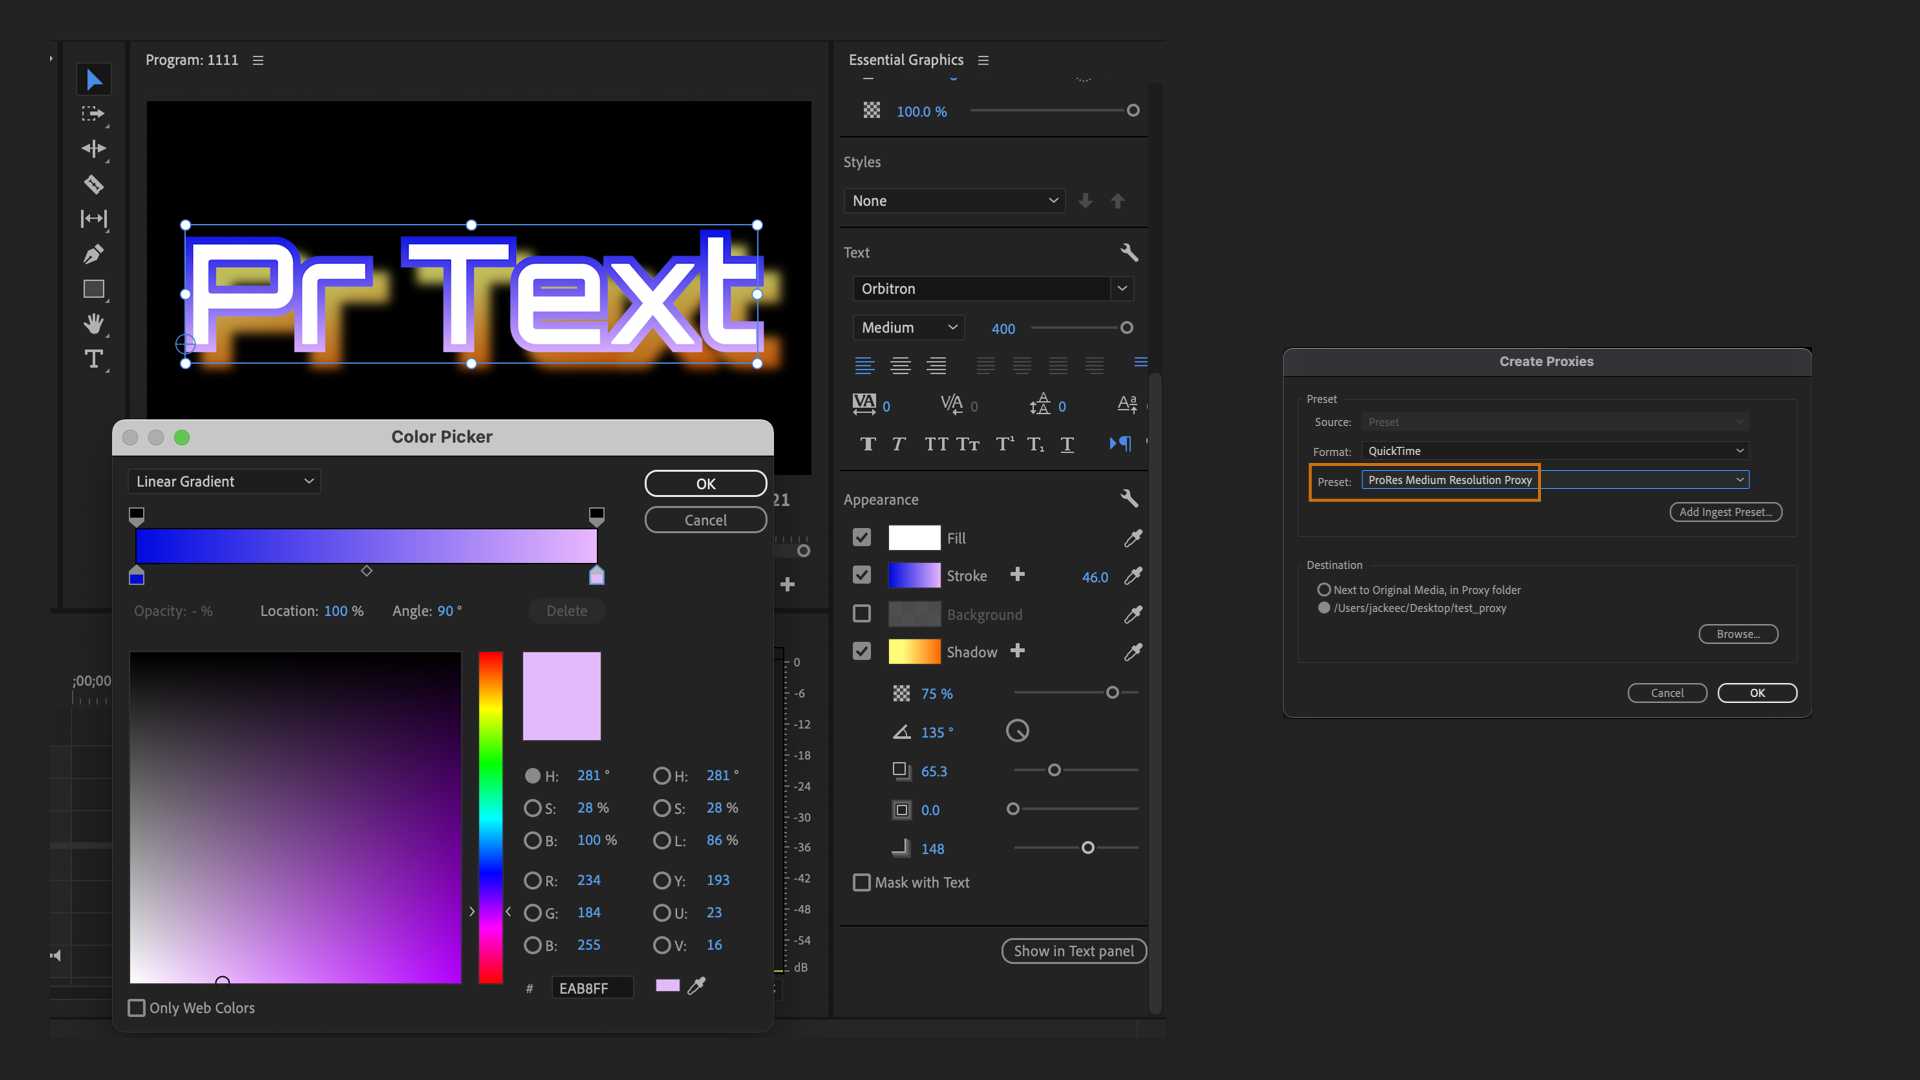Center align text icon
1920x1080 pixels.
[x=900, y=366]
